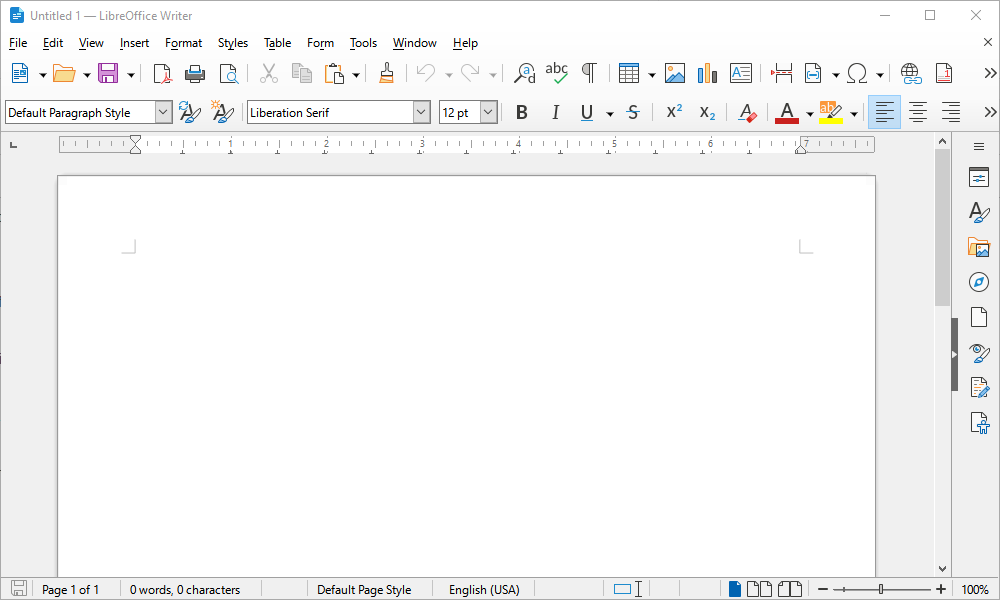This screenshot has width=1000, height=600.
Task: Toggle formatting marks display
Action: (589, 73)
